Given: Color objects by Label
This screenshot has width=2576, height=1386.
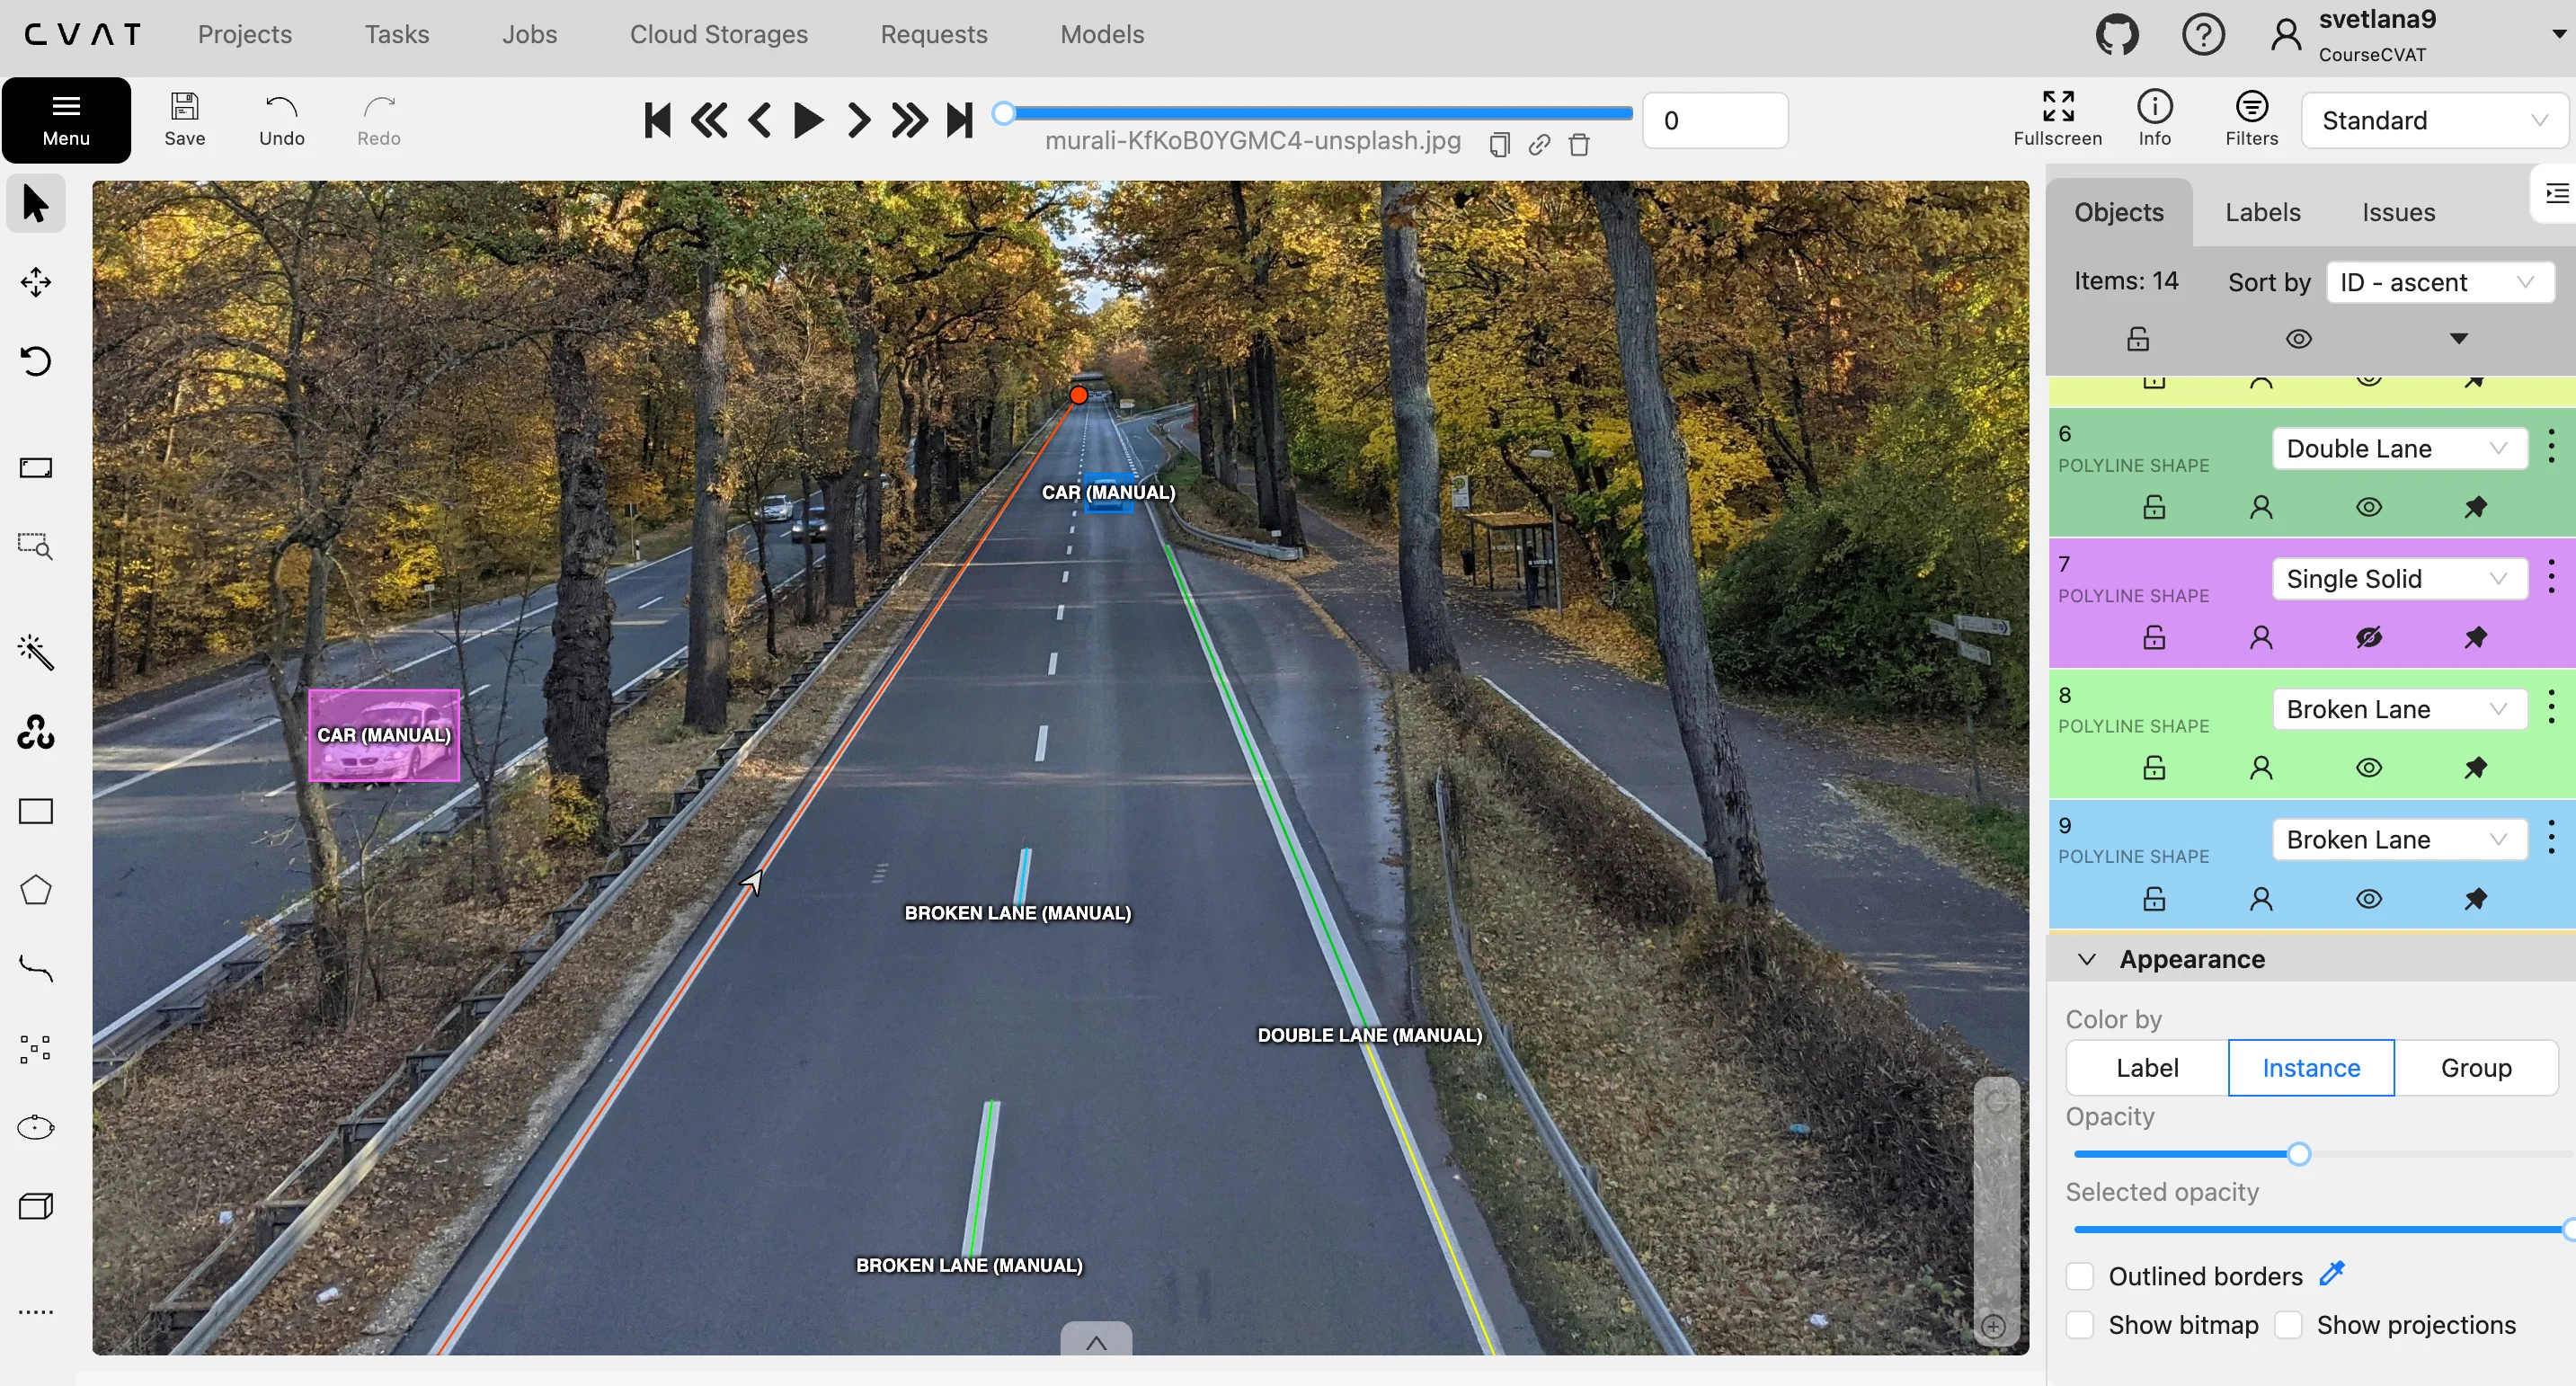Looking at the screenshot, I should 2146,1067.
